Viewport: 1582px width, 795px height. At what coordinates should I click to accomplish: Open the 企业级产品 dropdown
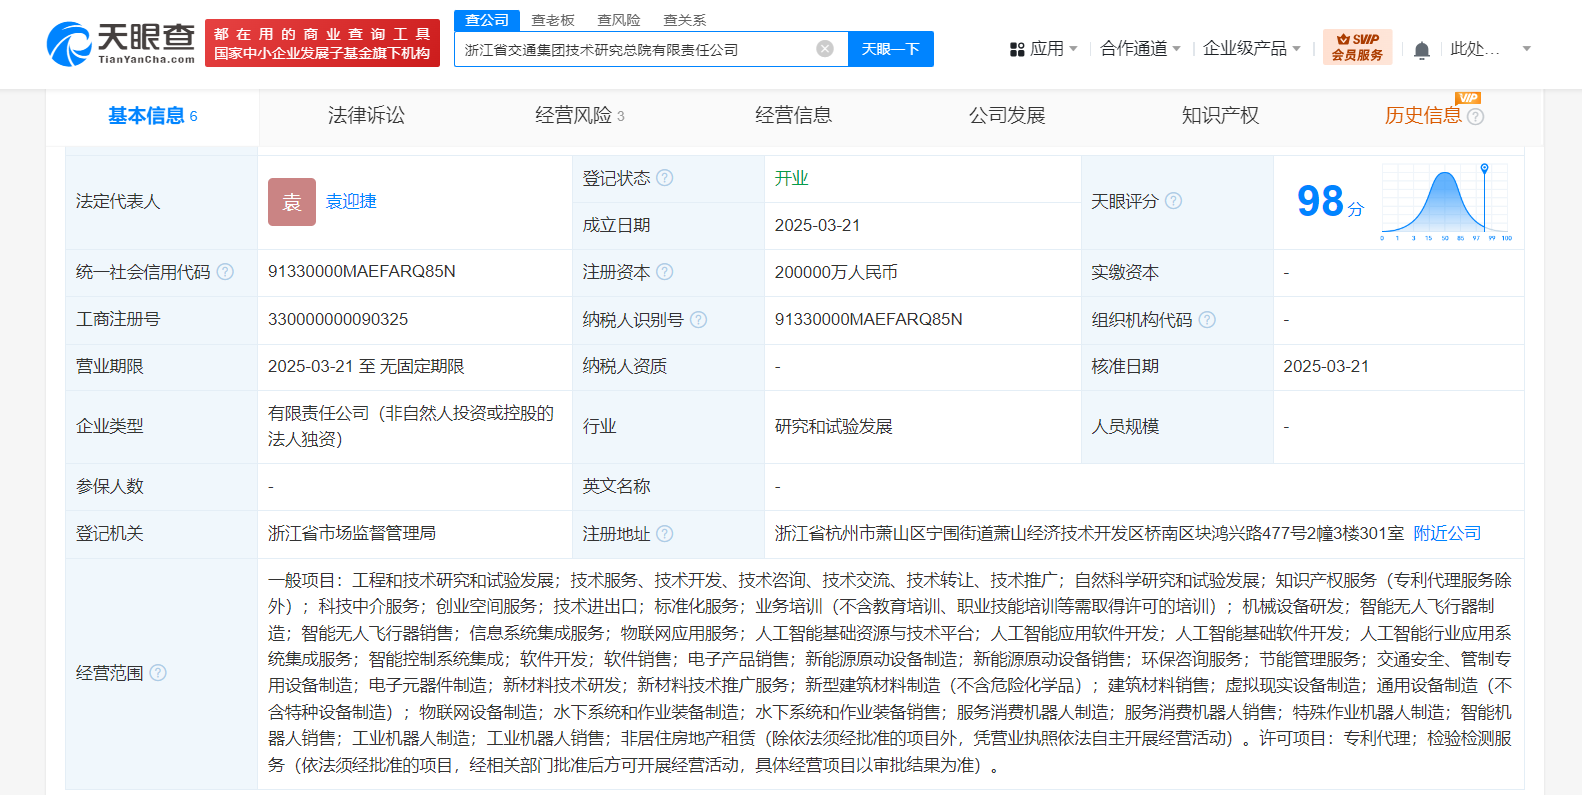(x=1251, y=49)
